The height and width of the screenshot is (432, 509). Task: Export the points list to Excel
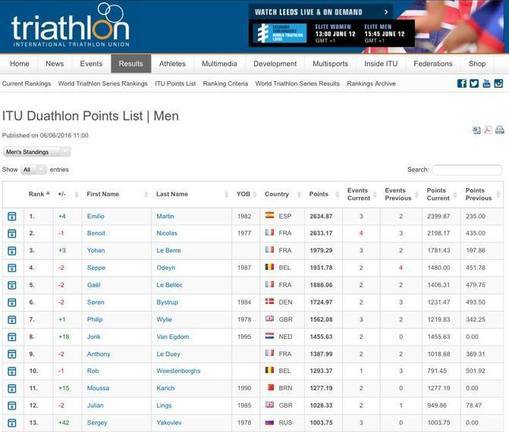coord(477,130)
